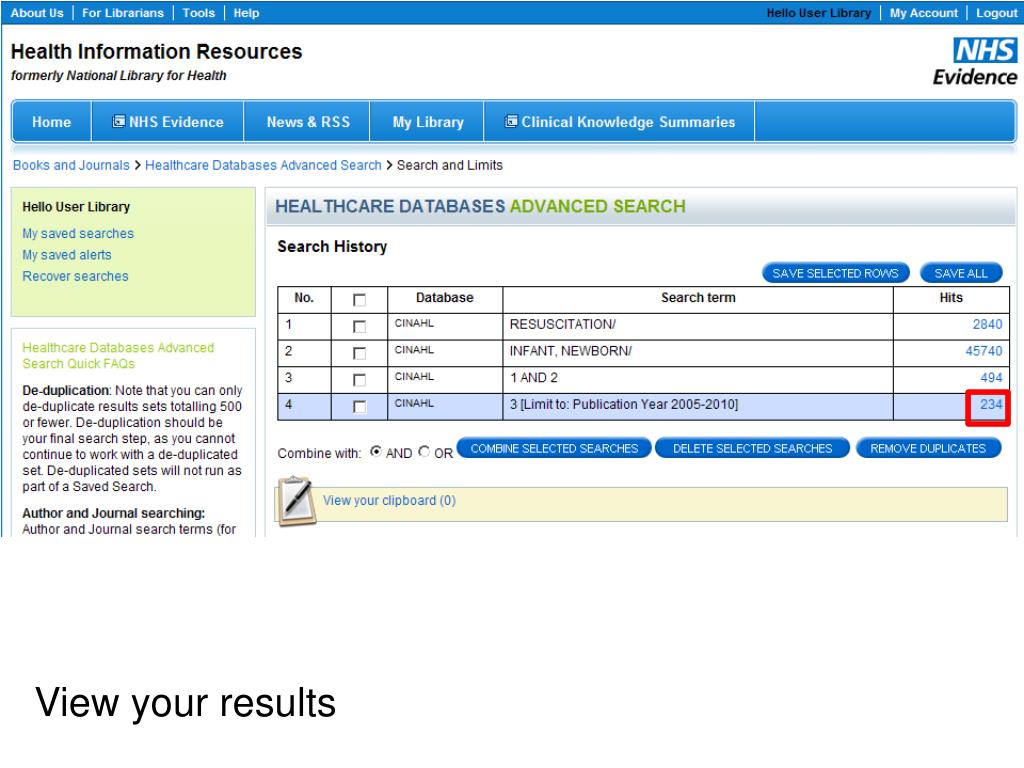
Task: Open the NHS Evidence tab
Action: [x=168, y=122]
